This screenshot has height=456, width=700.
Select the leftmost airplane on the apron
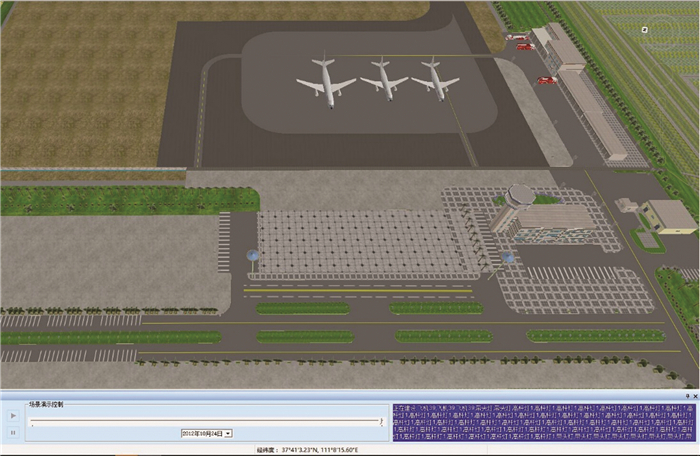(x=325, y=80)
